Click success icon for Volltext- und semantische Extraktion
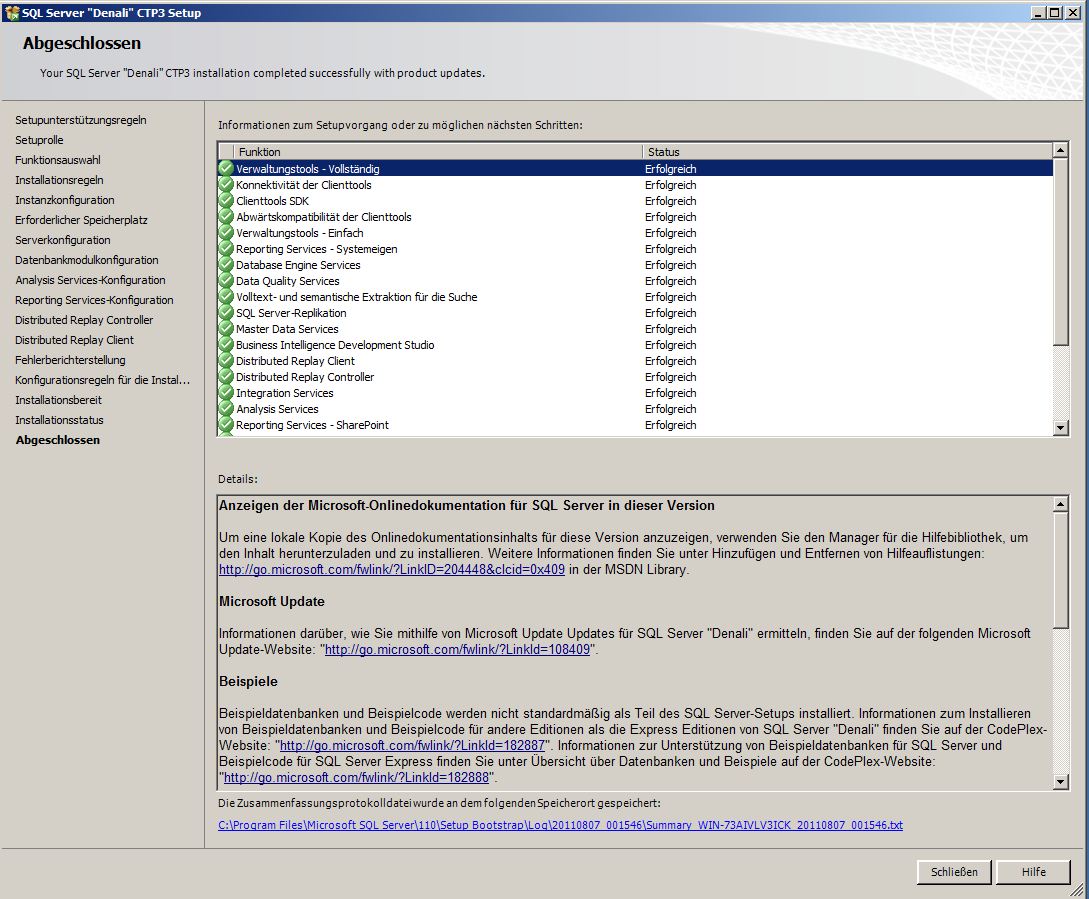The width and height of the screenshot is (1089, 899). pyautogui.click(x=226, y=296)
